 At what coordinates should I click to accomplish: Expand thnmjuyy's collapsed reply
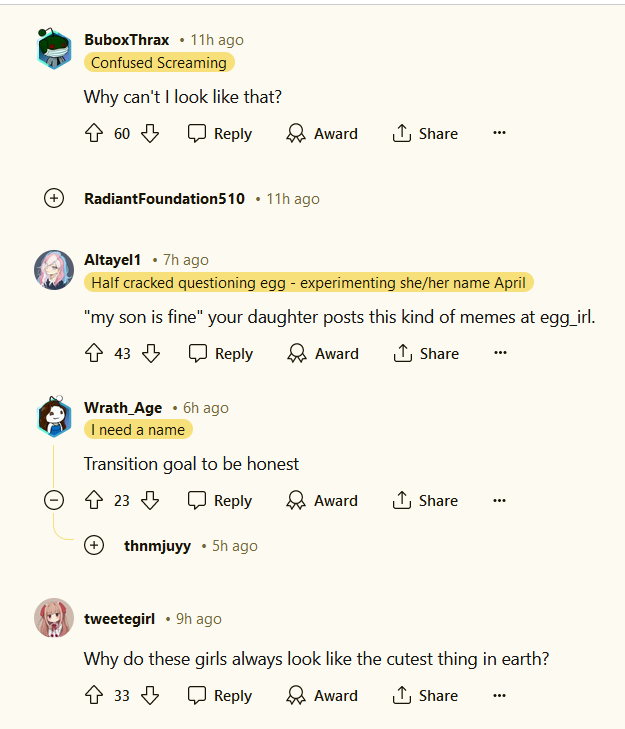(x=94, y=546)
